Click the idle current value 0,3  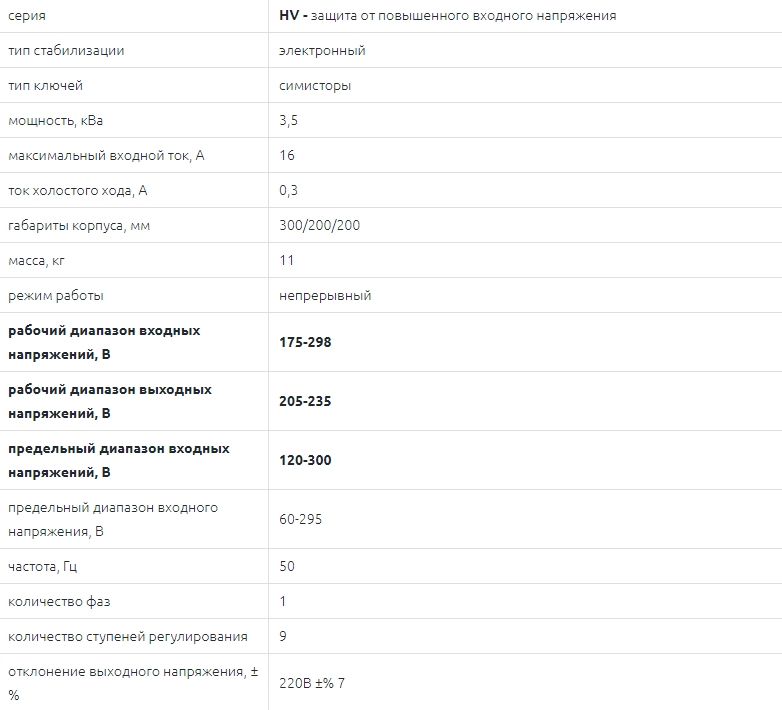288,190
